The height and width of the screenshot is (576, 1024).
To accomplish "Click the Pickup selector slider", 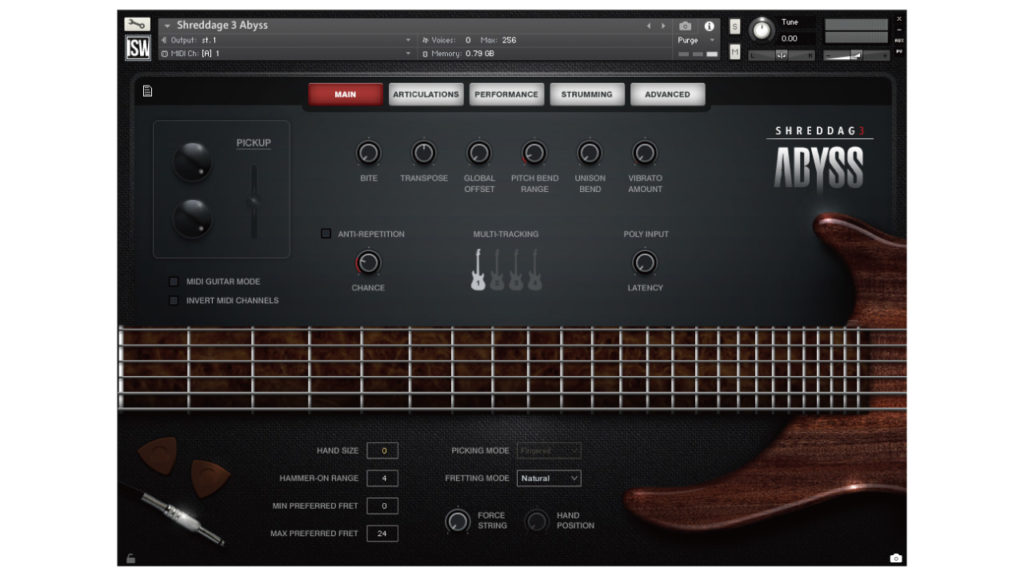I will (x=253, y=201).
